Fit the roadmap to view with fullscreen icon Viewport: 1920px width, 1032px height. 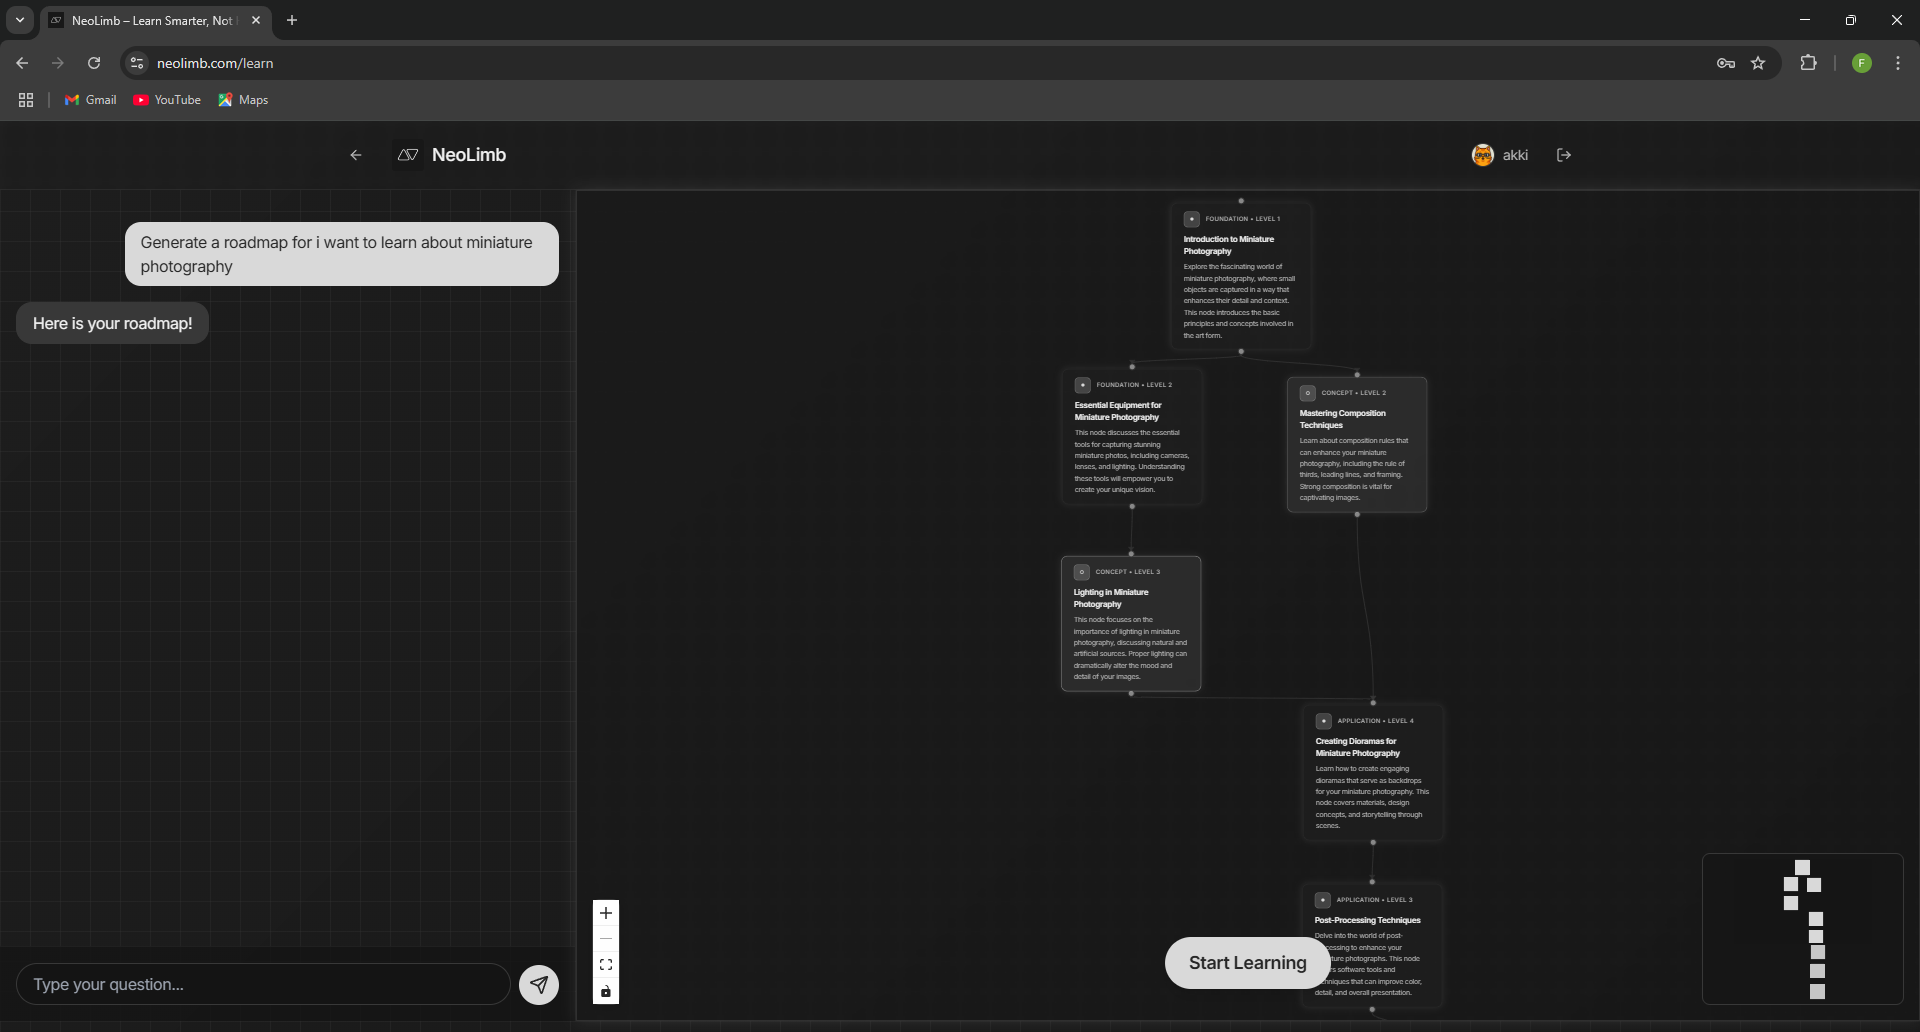pyautogui.click(x=605, y=964)
